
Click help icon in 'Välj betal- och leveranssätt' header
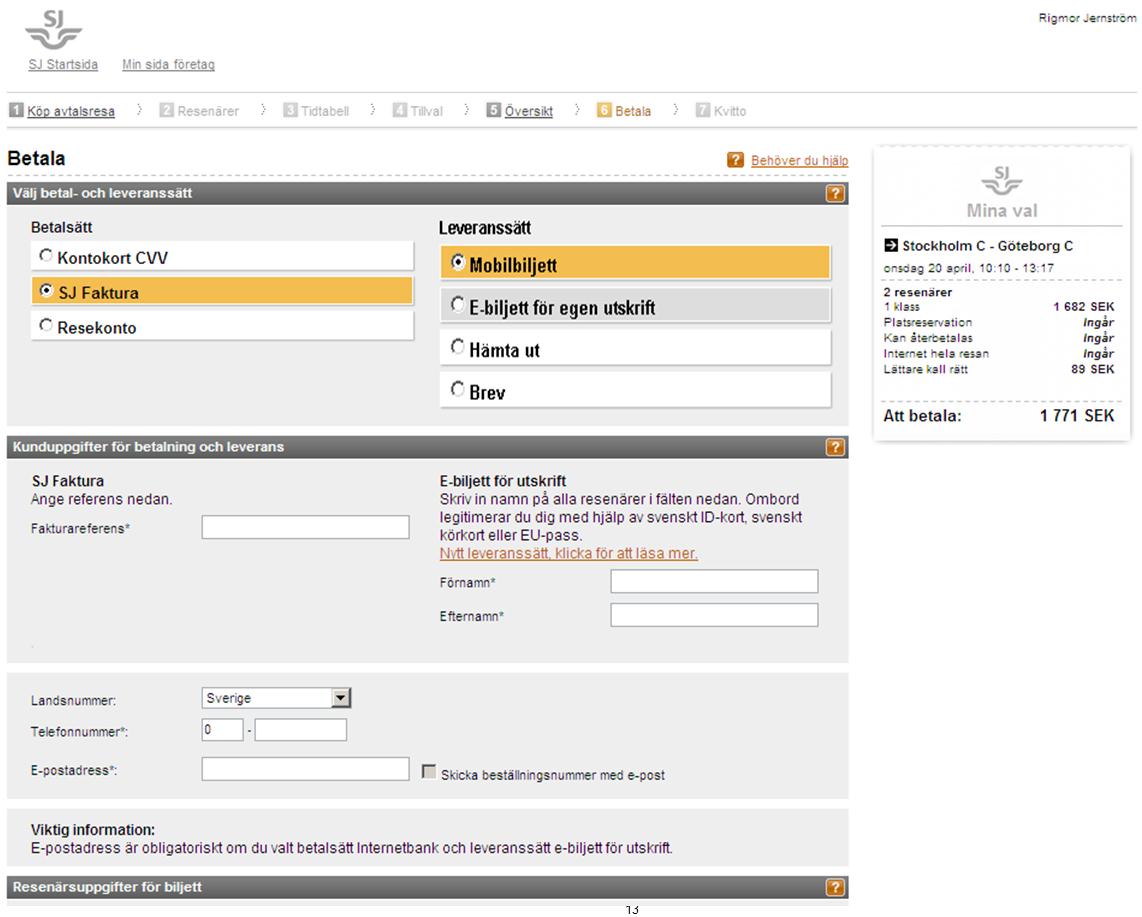835,193
